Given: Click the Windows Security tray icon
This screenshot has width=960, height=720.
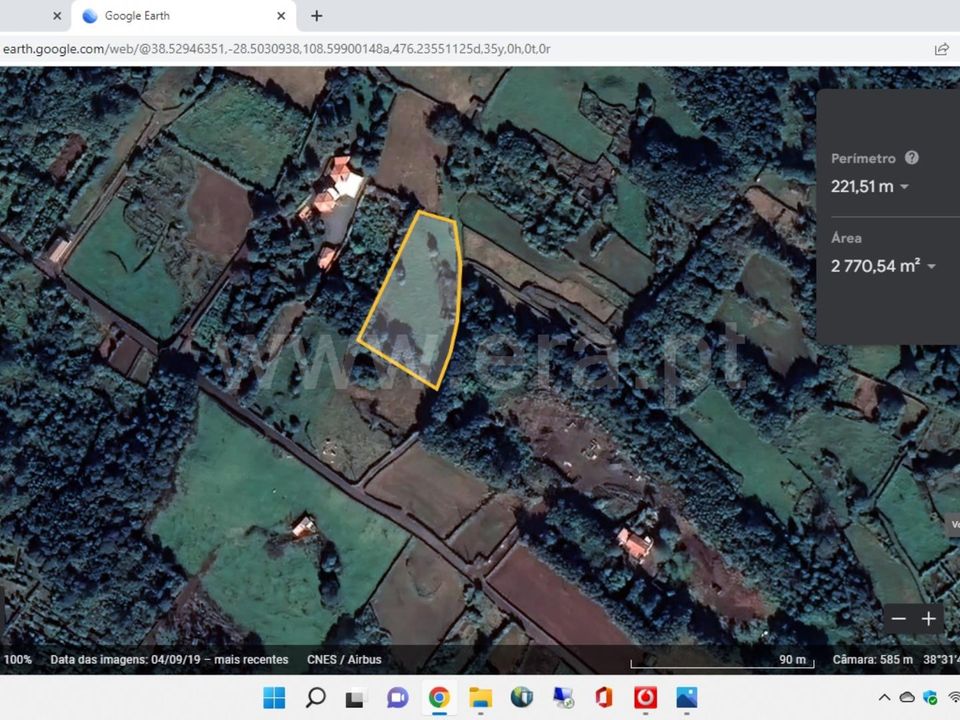Looking at the screenshot, I should pos(931,697).
